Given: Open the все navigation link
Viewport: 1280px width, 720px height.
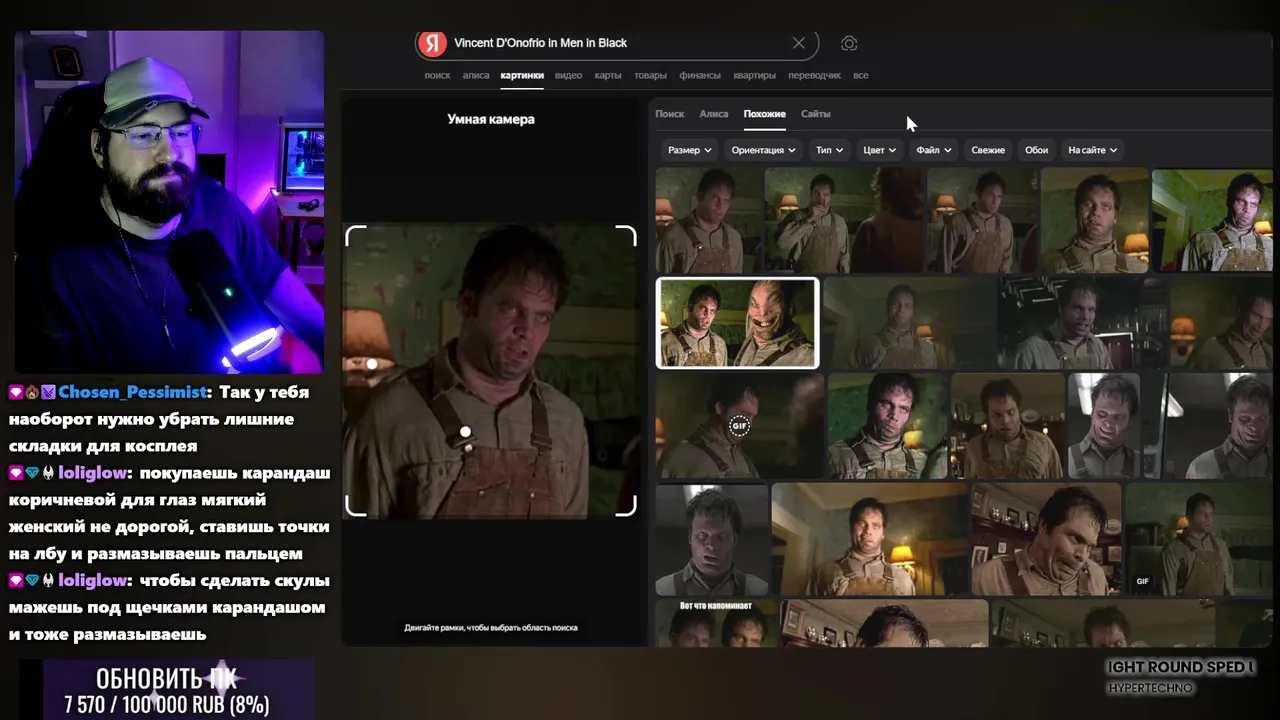Looking at the screenshot, I should click(860, 75).
